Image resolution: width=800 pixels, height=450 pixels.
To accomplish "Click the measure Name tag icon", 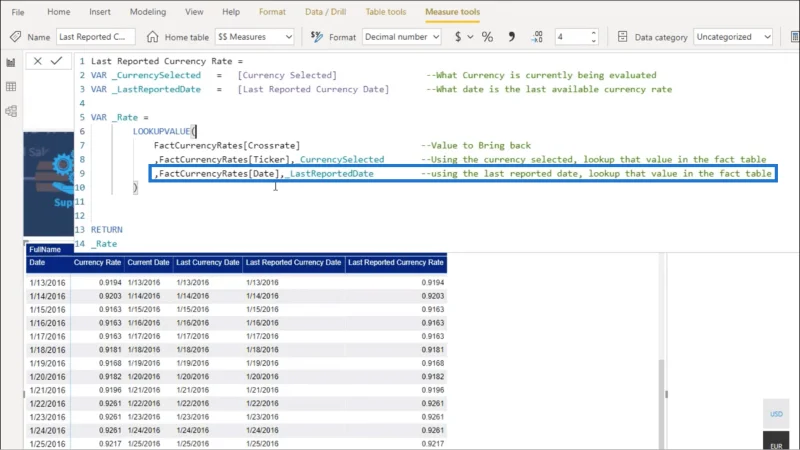I will tap(15, 37).
